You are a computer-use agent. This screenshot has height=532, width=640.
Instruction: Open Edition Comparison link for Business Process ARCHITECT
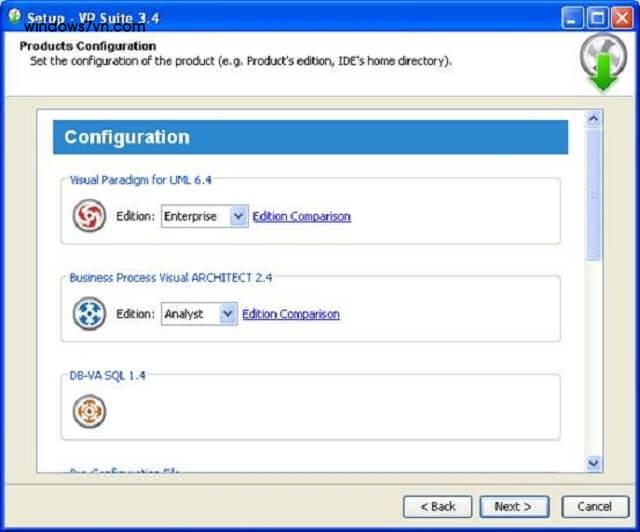tap(291, 314)
